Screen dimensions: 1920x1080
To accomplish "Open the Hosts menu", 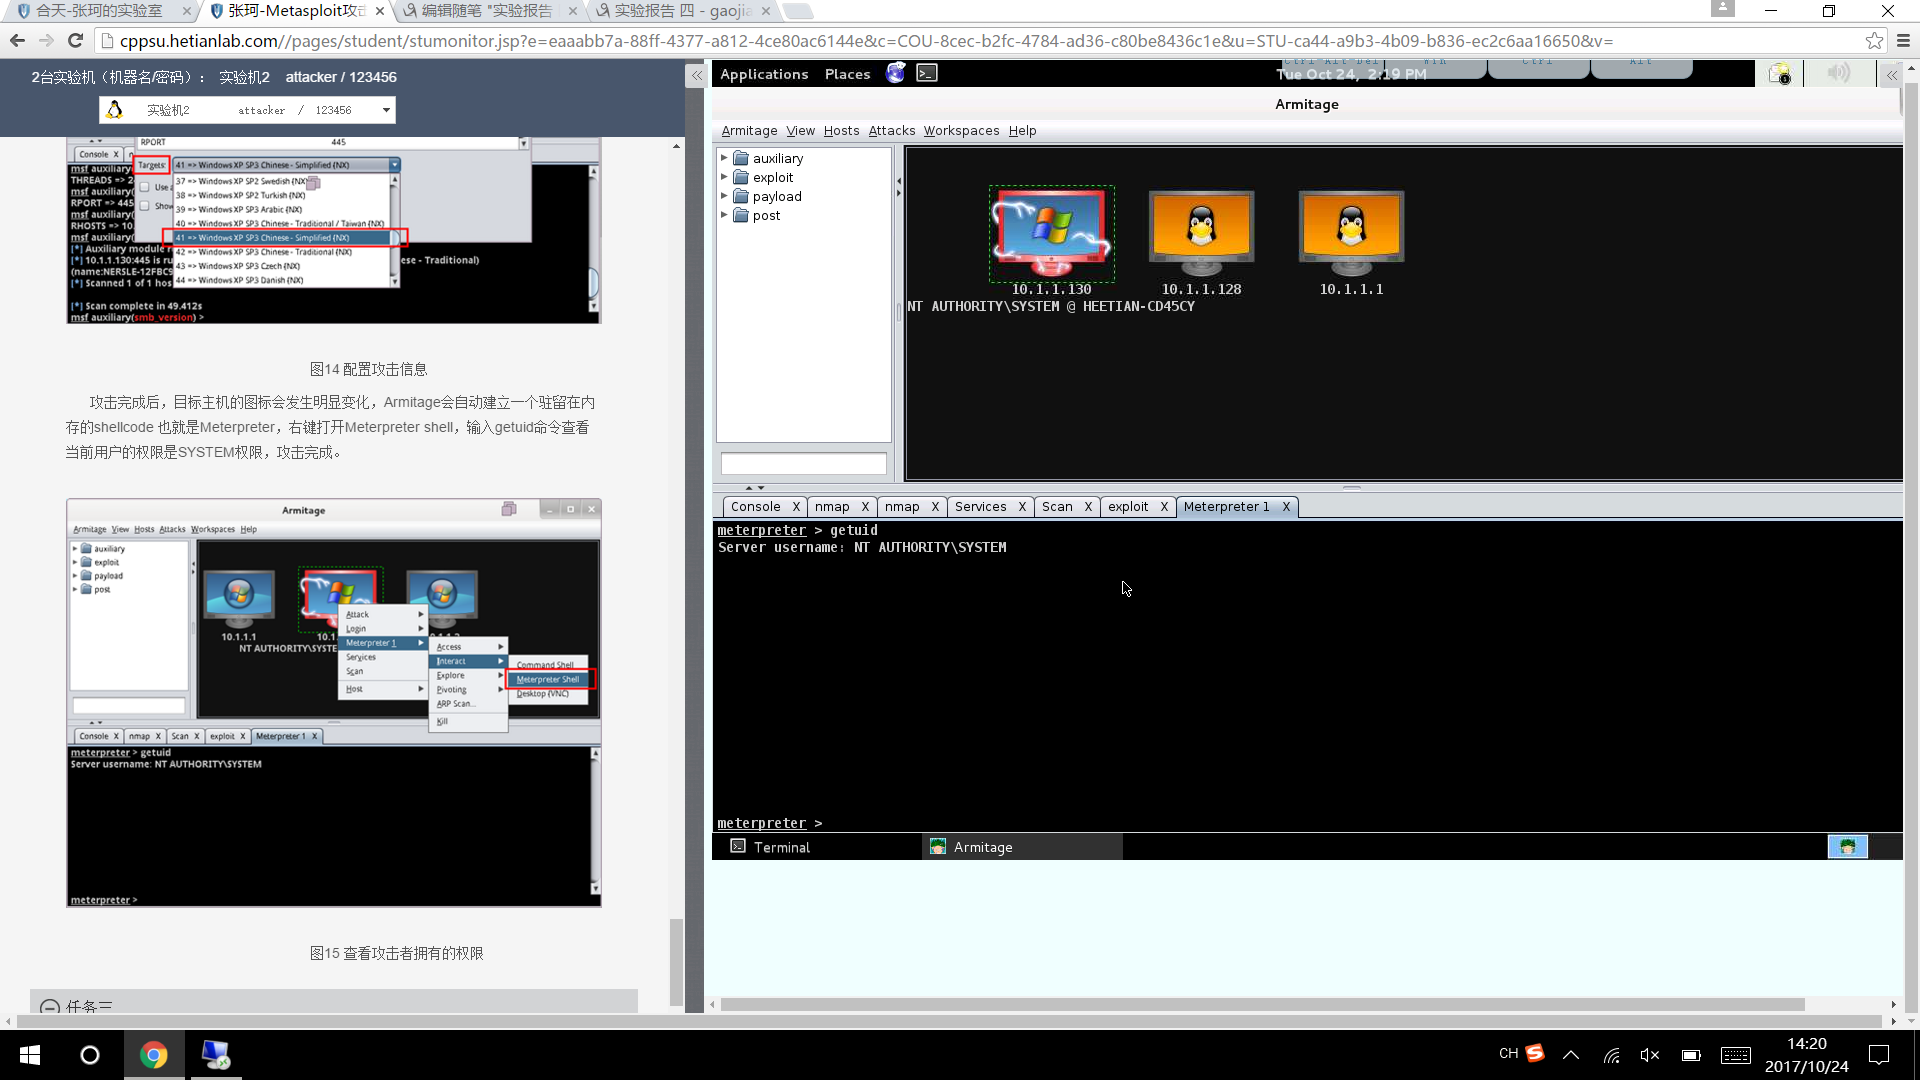I will pyautogui.click(x=841, y=131).
